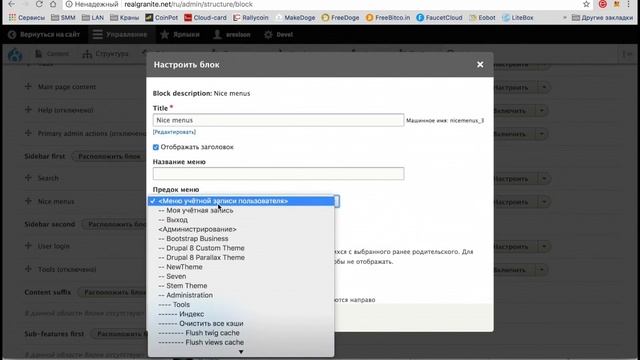The height and width of the screenshot is (360, 640).
Task: Open the FreeBitco.in bookmark
Action: click(388, 18)
